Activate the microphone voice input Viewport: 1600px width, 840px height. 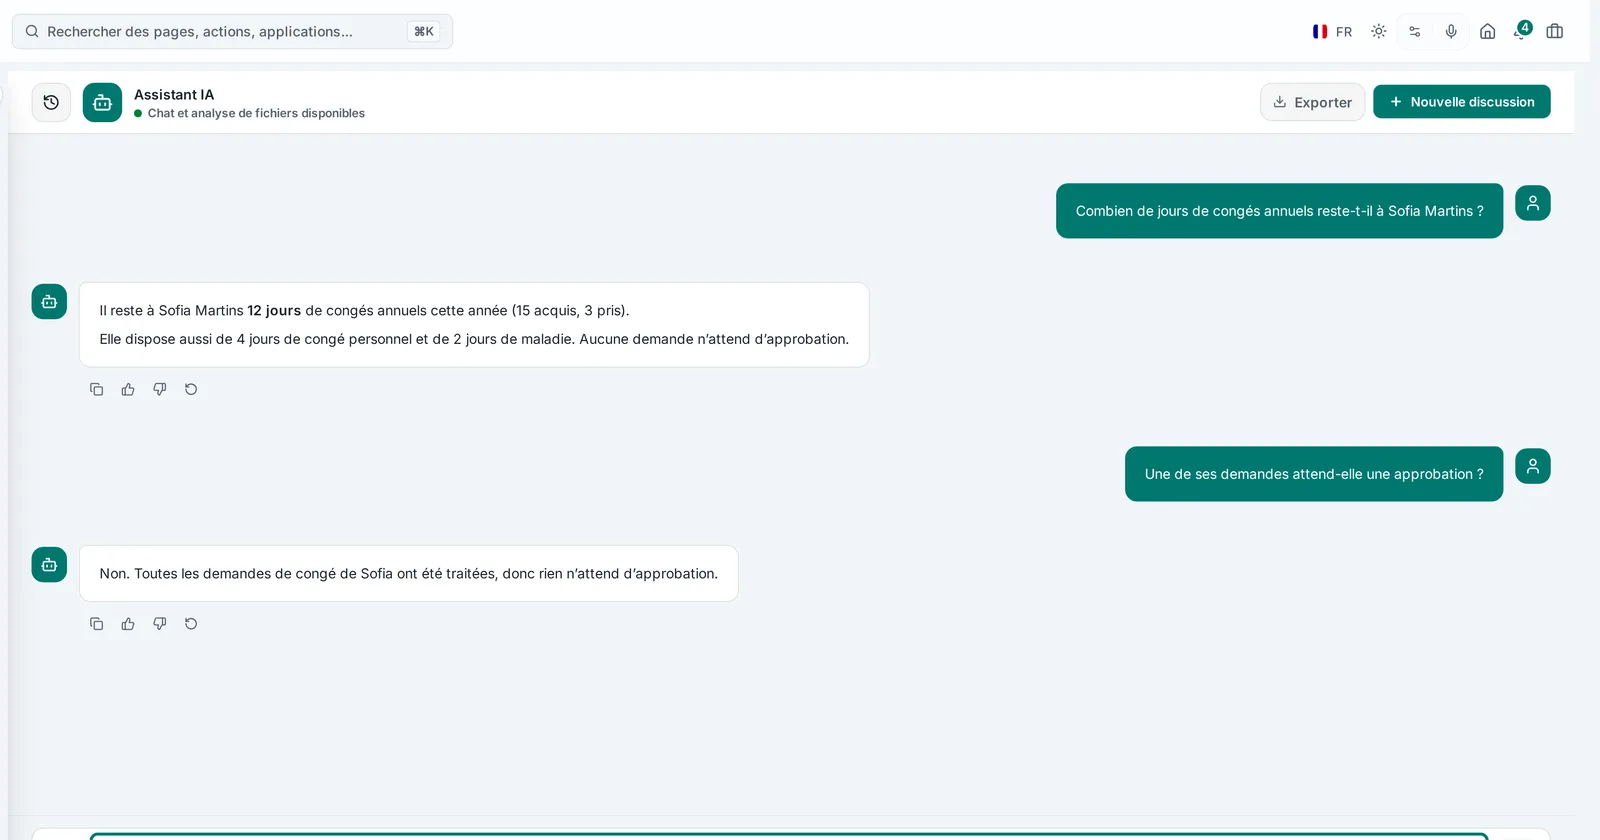coord(1451,31)
